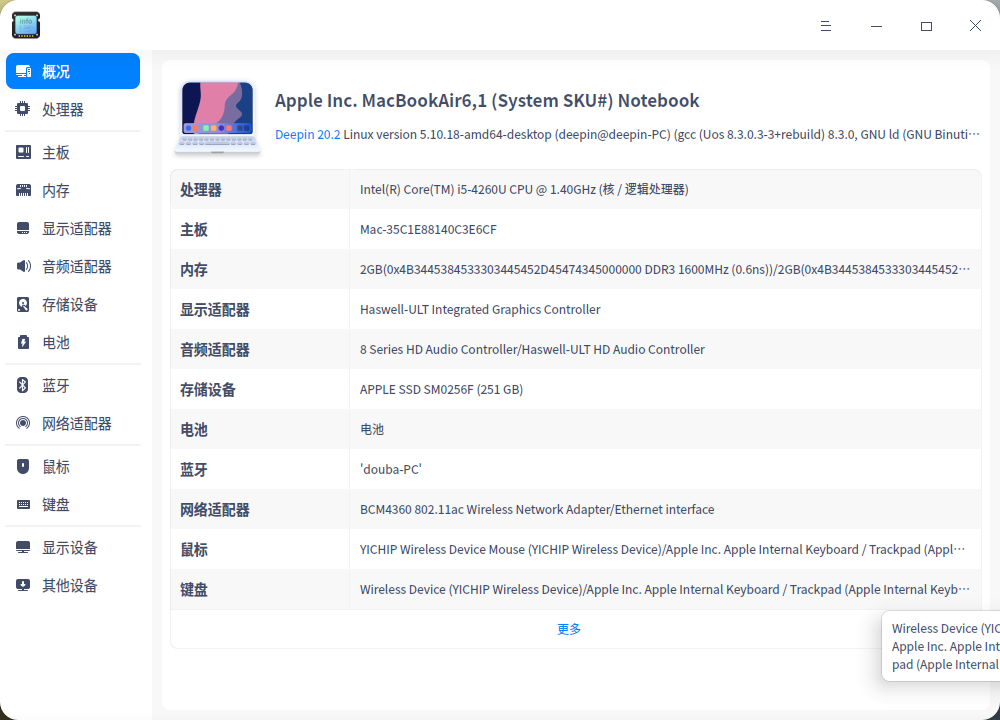Click YICHIP Wireless Device Mouse value

tap(663, 550)
